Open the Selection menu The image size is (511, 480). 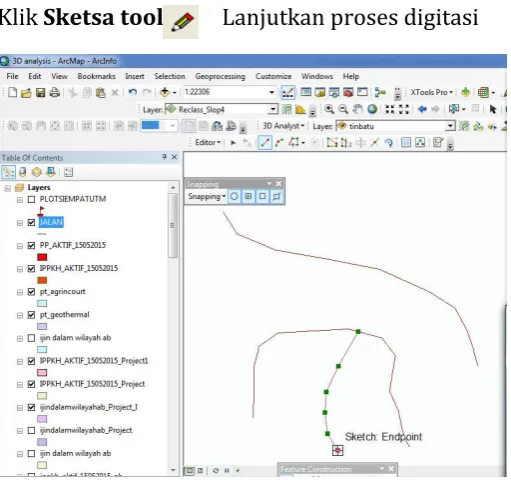coord(169,76)
